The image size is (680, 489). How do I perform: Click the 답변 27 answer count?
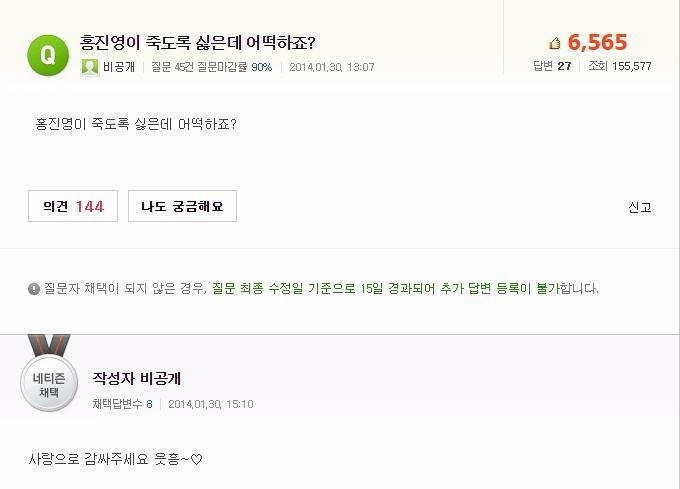(x=552, y=66)
